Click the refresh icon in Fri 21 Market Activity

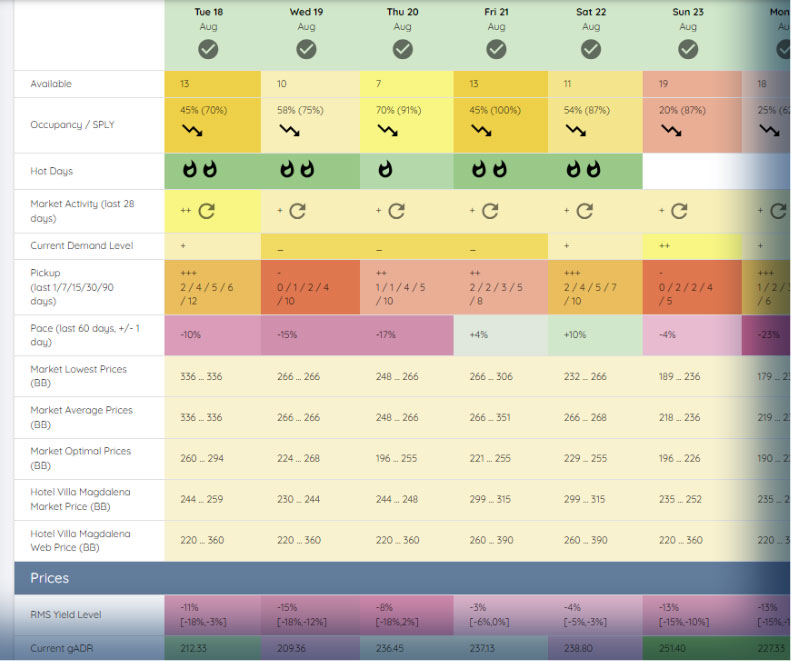(x=490, y=211)
